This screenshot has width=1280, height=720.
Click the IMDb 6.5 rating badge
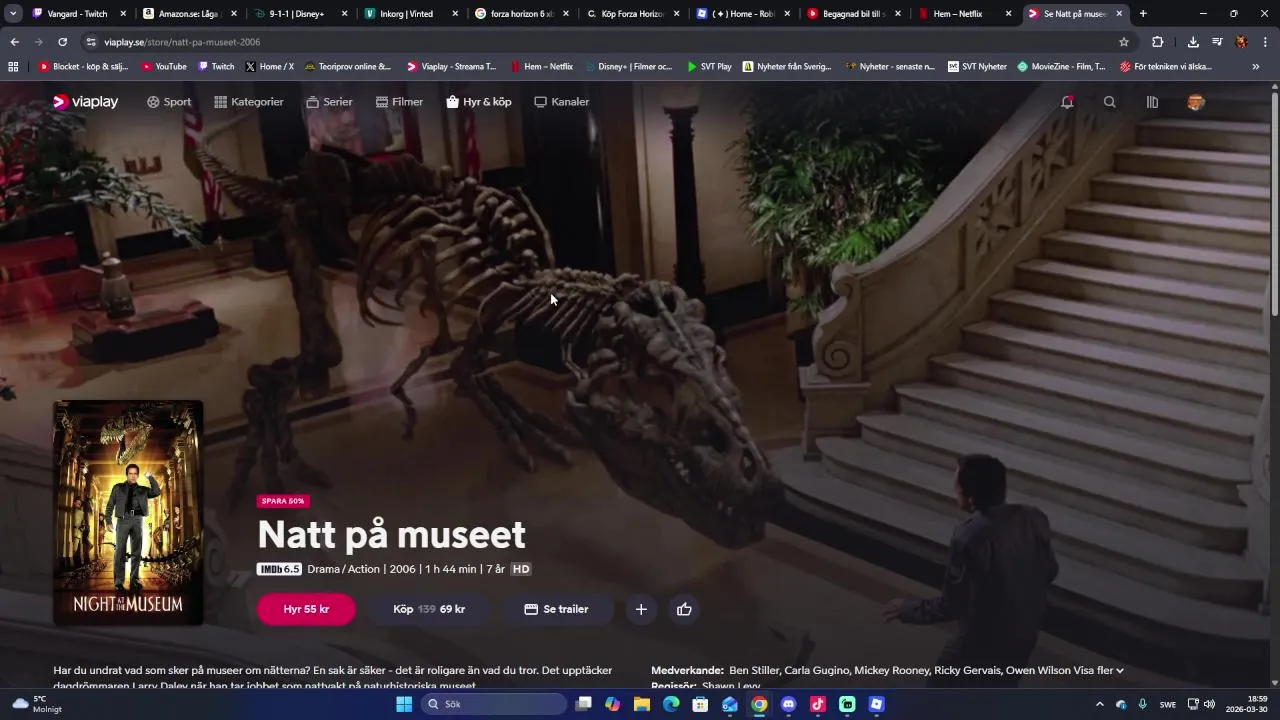pyautogui.click(x=279, y=569)
